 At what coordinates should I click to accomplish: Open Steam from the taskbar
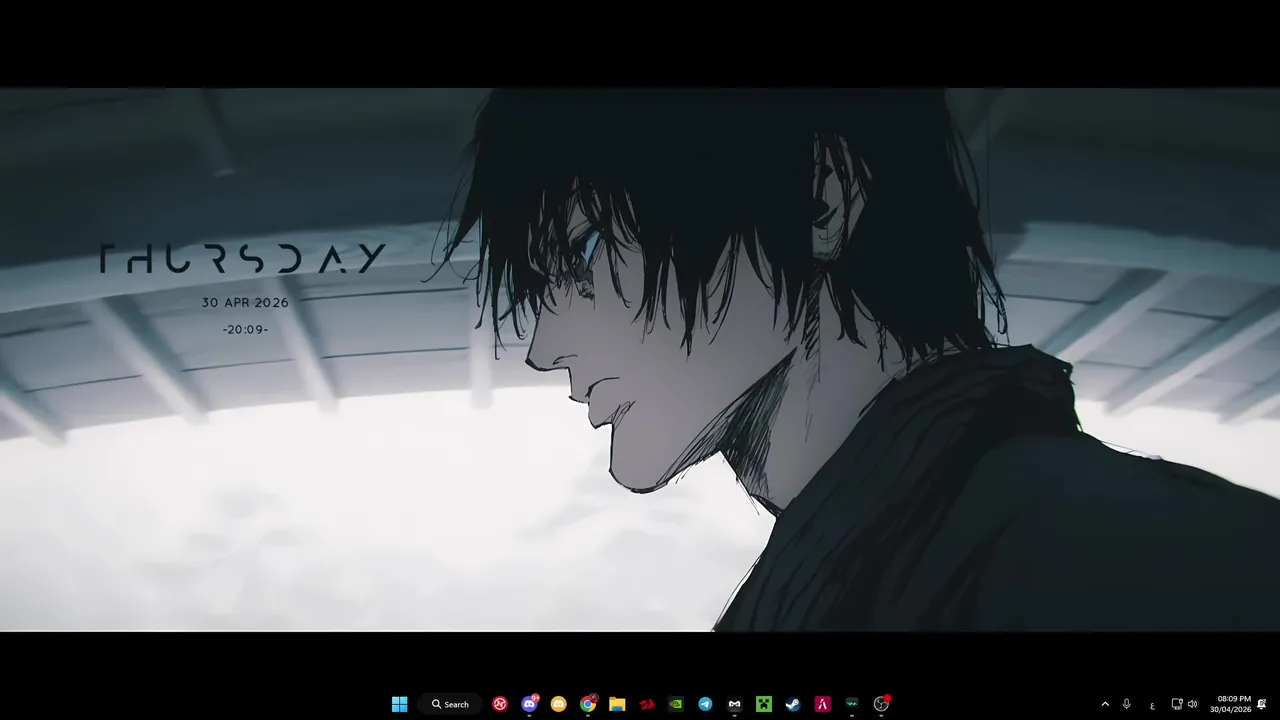coord(793,704)
